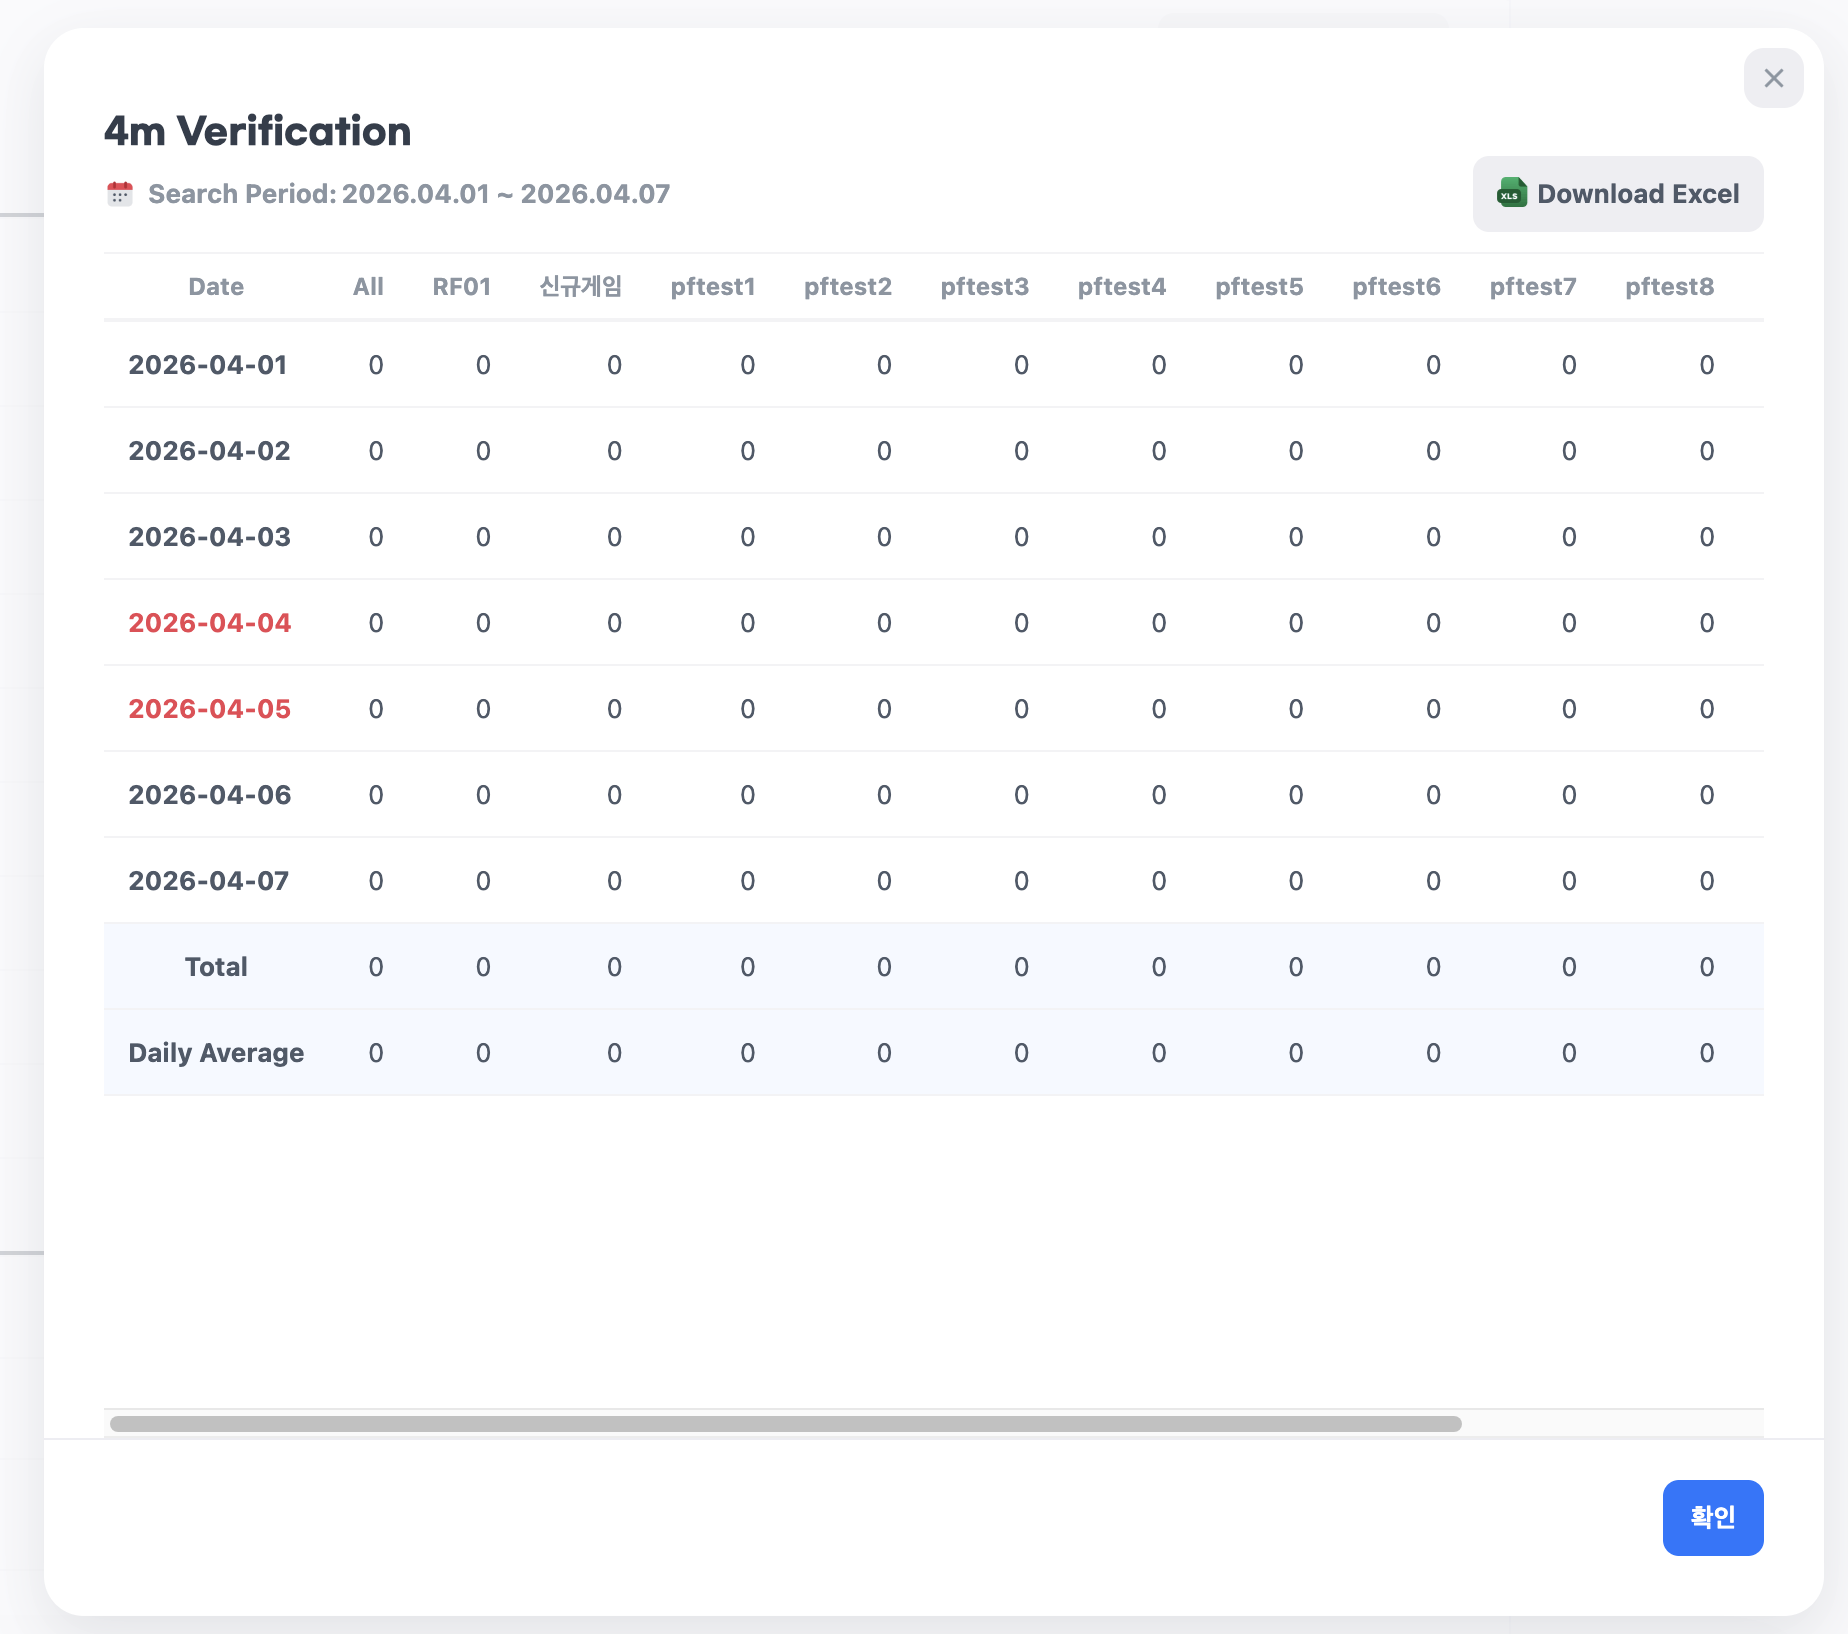Viewport: 1848px width, 1634px height.
Task: Click the Daily Average row label
Action: [216, 1053]
